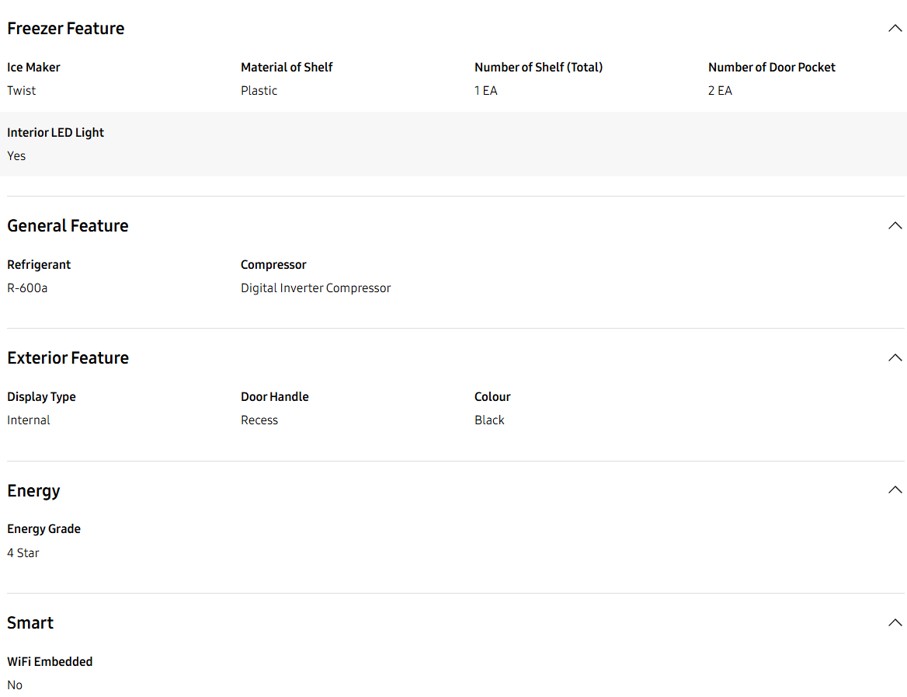Screen dimensions: 907x697
Task: Collapse Exterior Feature section using chevron arrow
Action: (894, 358)
